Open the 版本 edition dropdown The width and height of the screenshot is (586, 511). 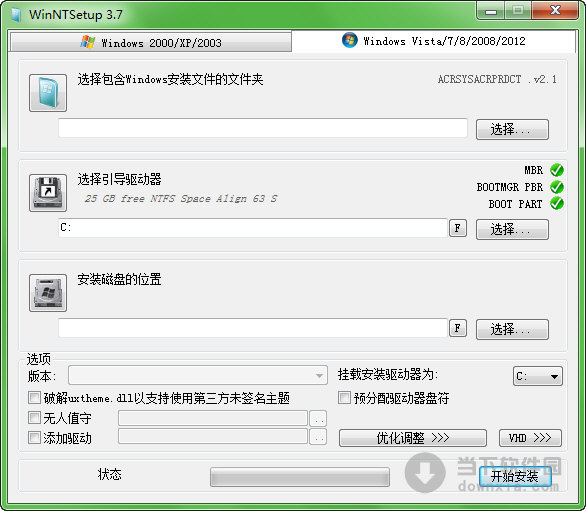[198, 375]
